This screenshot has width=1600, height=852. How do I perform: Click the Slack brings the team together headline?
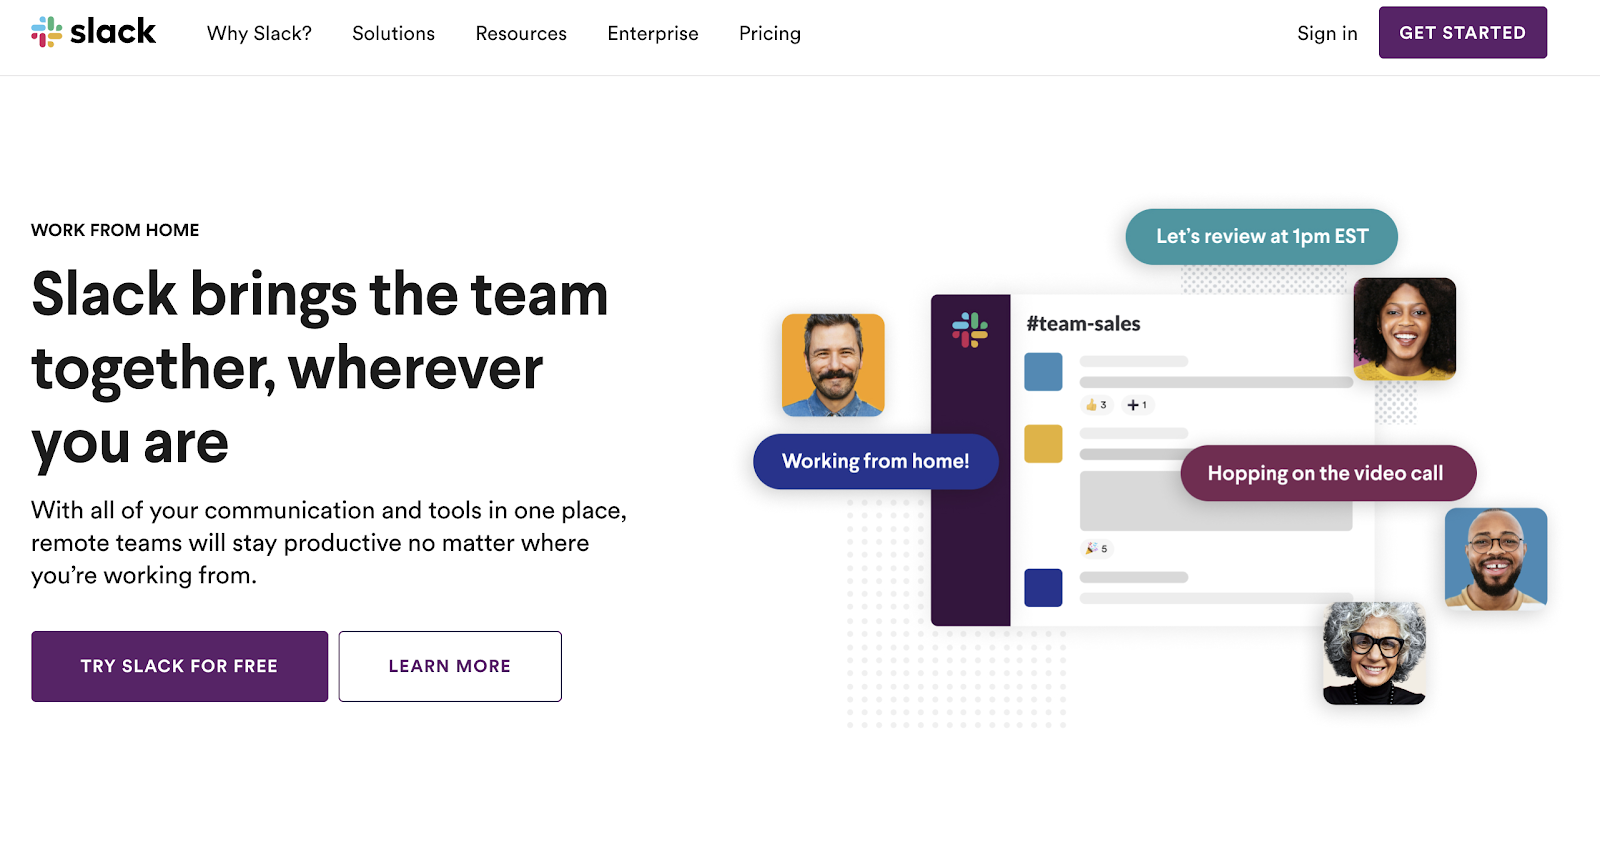pos(320,368)
